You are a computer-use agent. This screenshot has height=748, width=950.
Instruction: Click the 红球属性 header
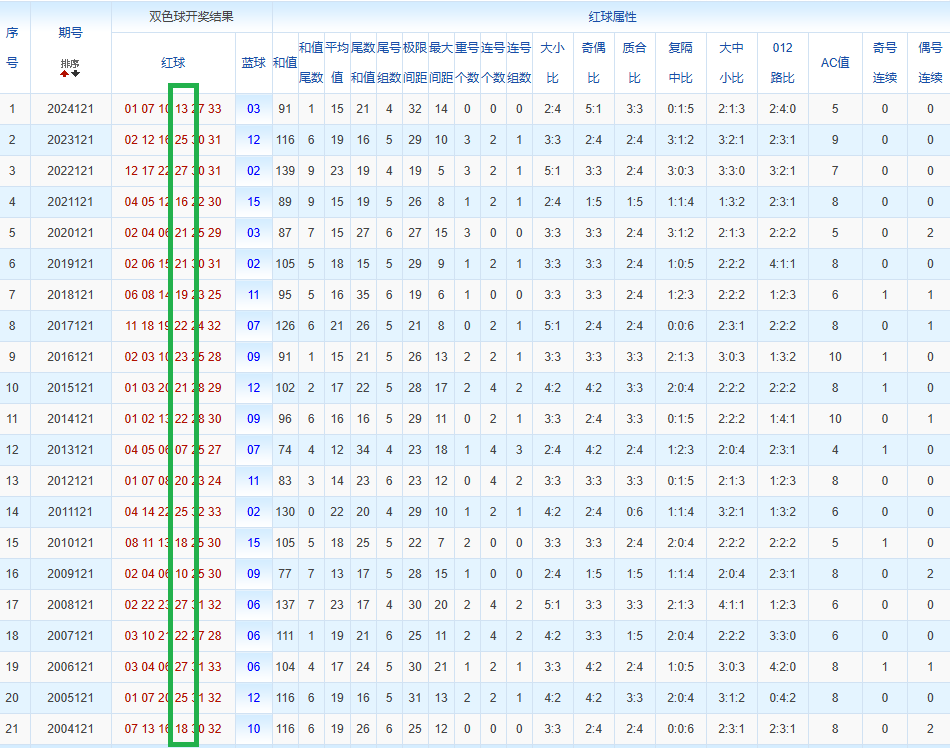tap(612, 16)
